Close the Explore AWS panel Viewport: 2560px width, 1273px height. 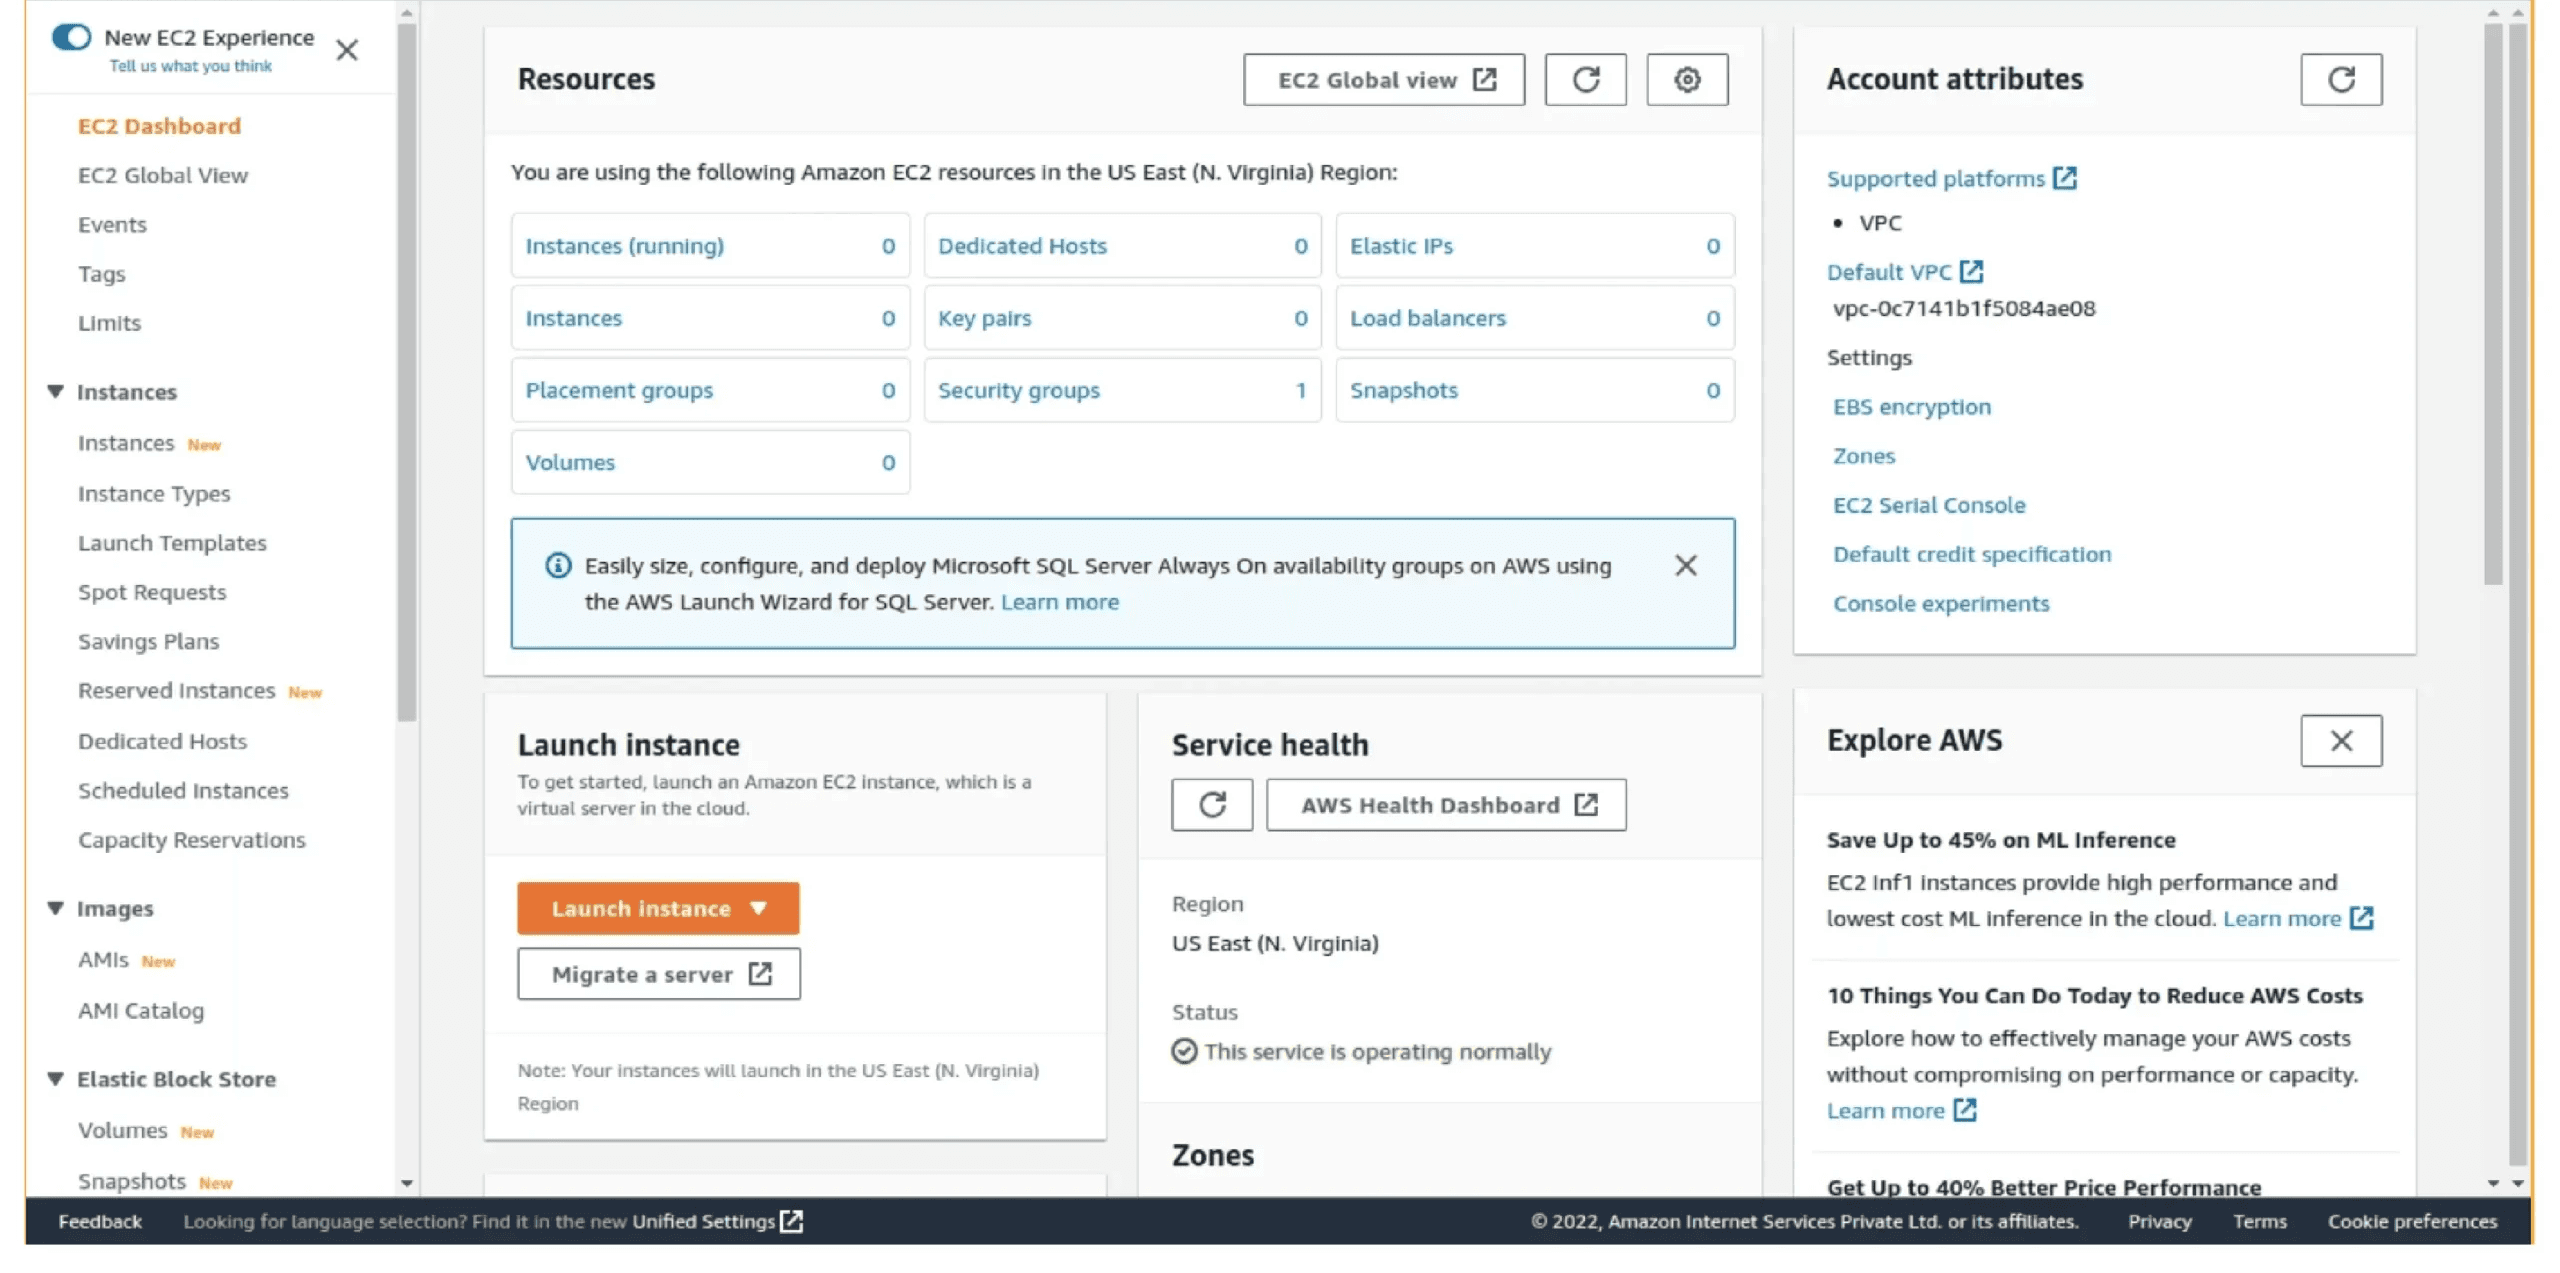tap(2340, 741)
